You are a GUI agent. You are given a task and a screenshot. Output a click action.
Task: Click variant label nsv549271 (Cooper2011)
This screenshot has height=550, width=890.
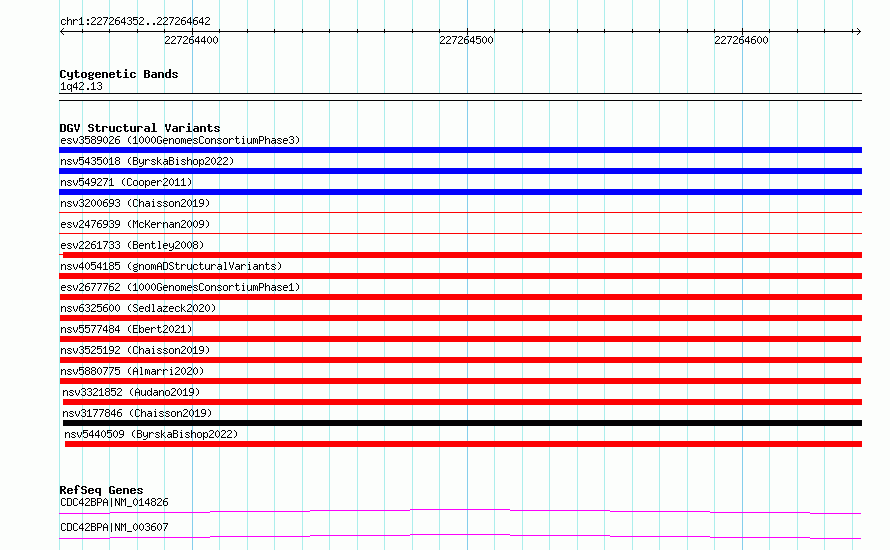[x=126, y=182]
